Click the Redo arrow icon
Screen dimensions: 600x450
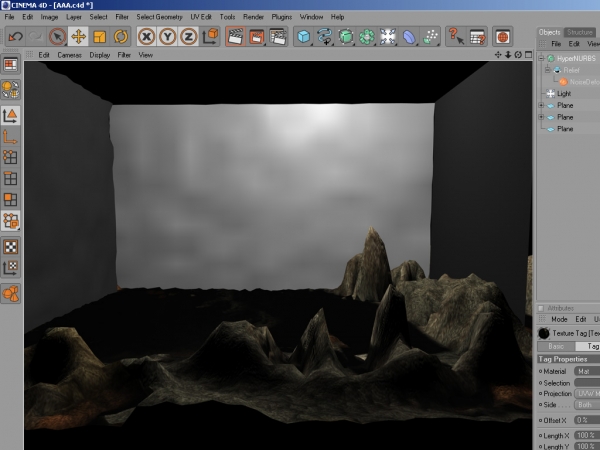(36, 37)
